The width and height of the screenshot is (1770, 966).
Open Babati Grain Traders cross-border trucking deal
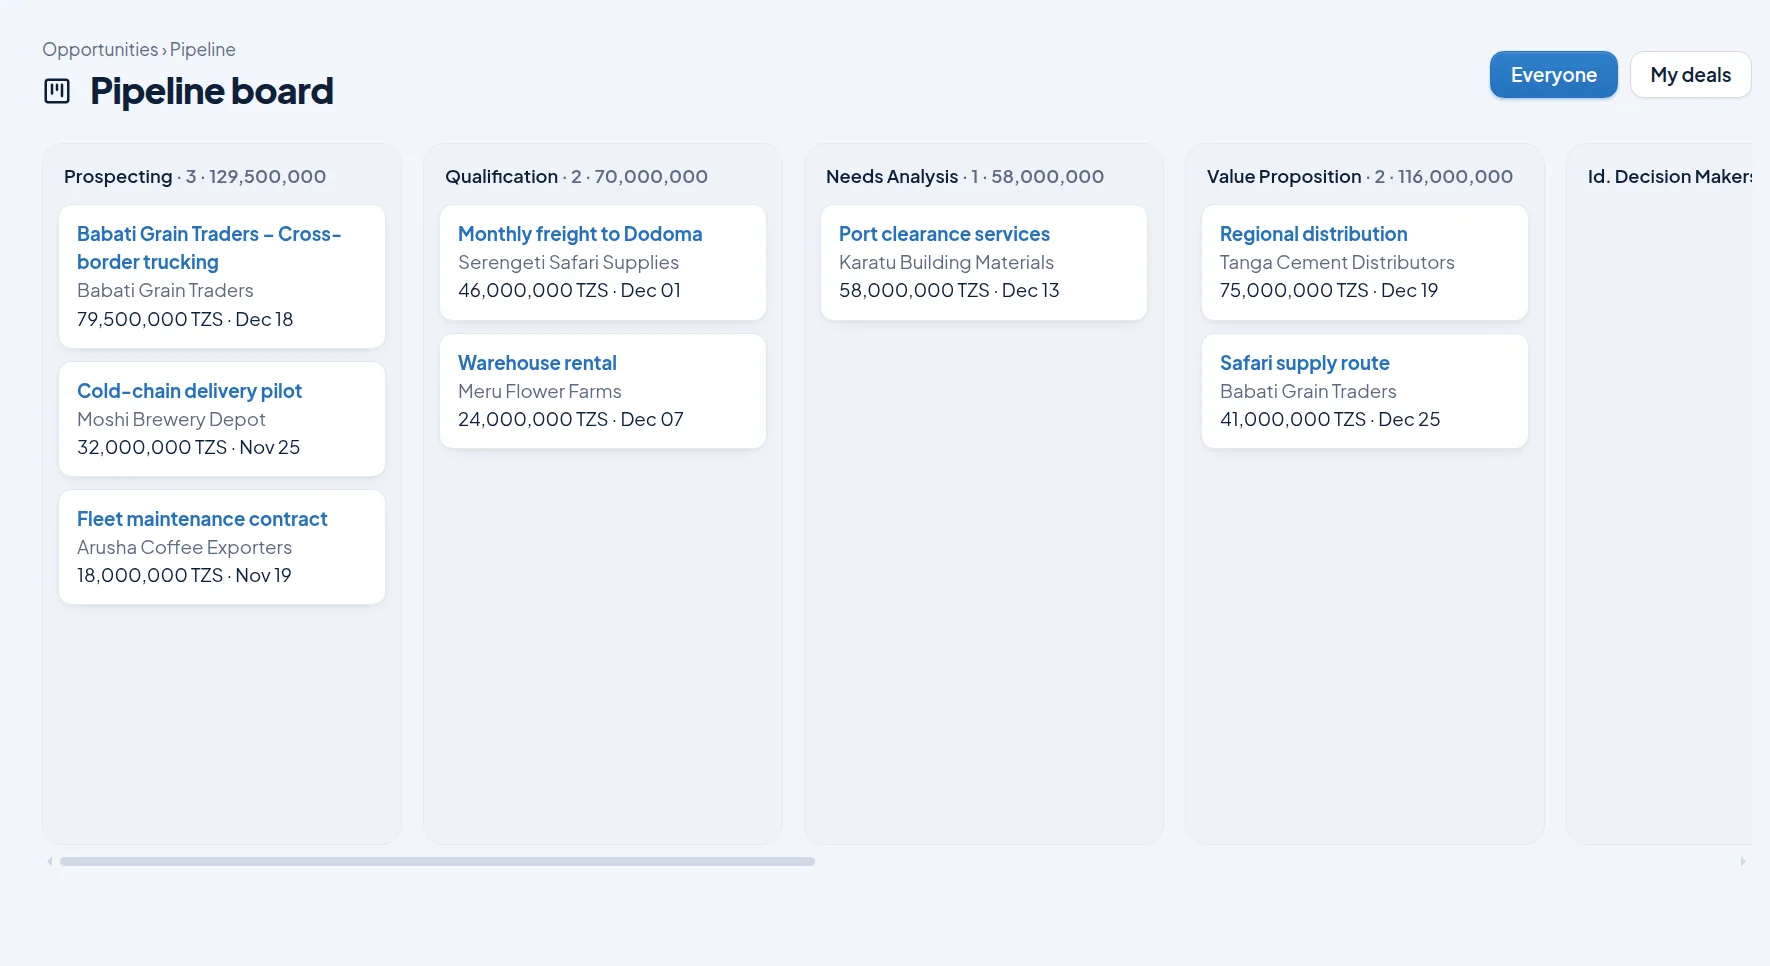click(209, 248)
